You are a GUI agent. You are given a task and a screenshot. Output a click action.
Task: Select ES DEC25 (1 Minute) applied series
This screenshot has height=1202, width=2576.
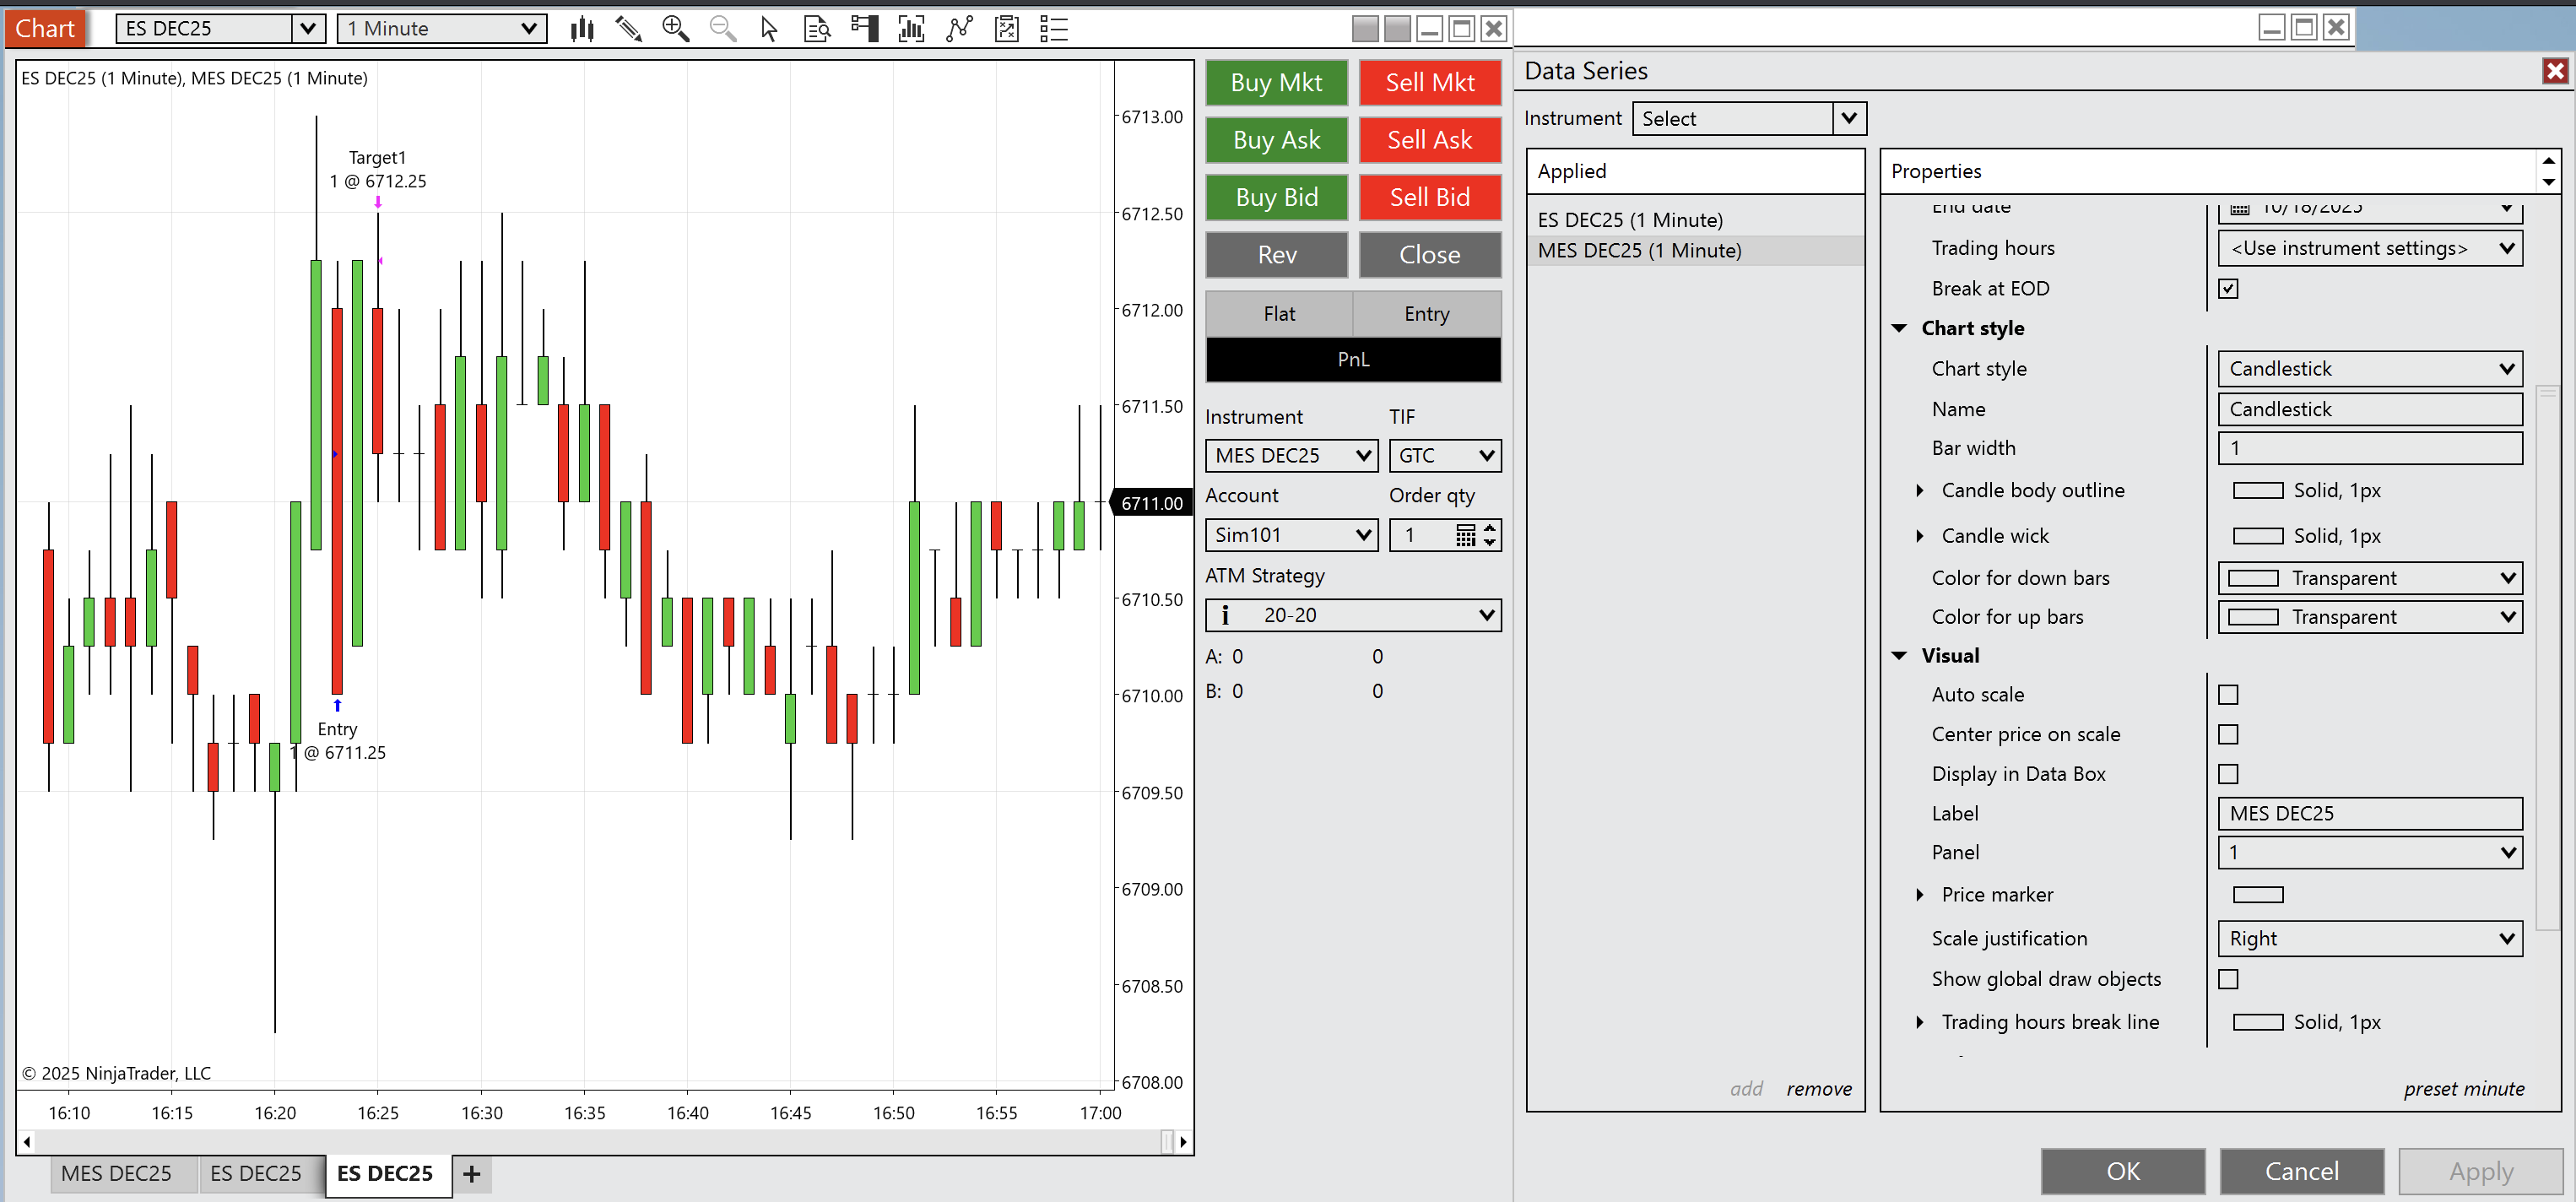pyautogui.click(x=1630, y=220)
